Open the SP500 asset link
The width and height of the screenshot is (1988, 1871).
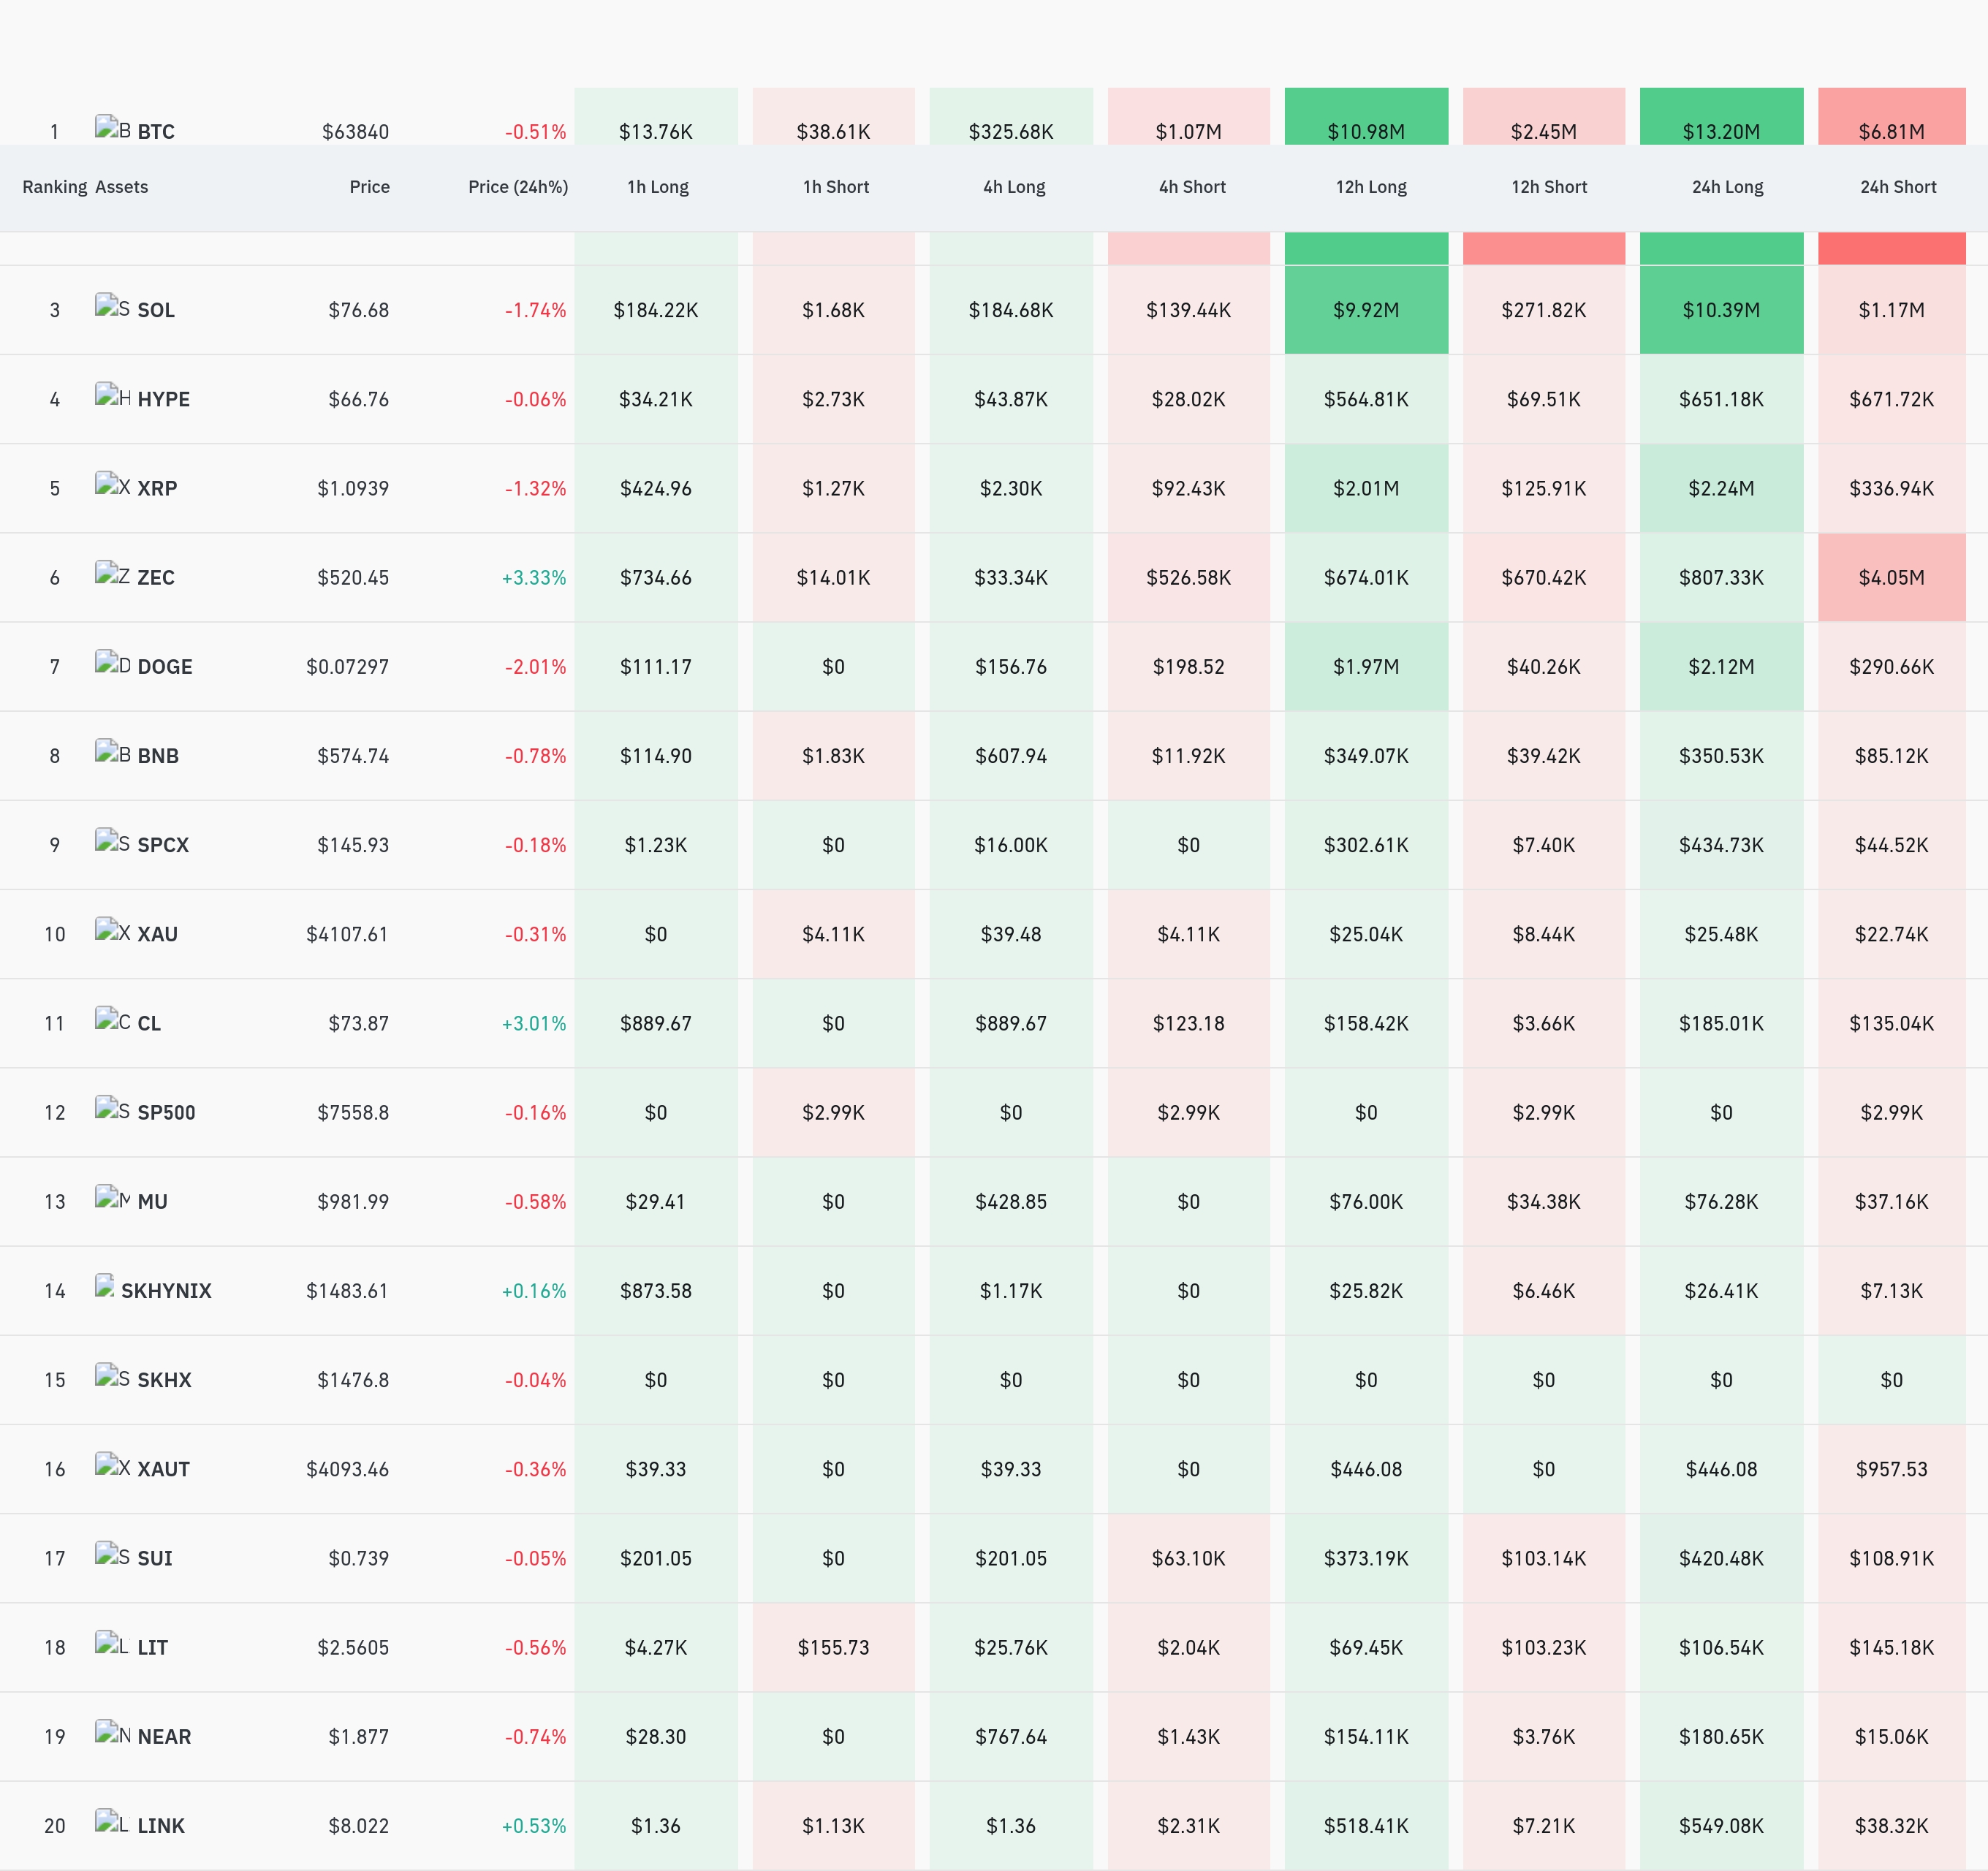coord(166,1113)
